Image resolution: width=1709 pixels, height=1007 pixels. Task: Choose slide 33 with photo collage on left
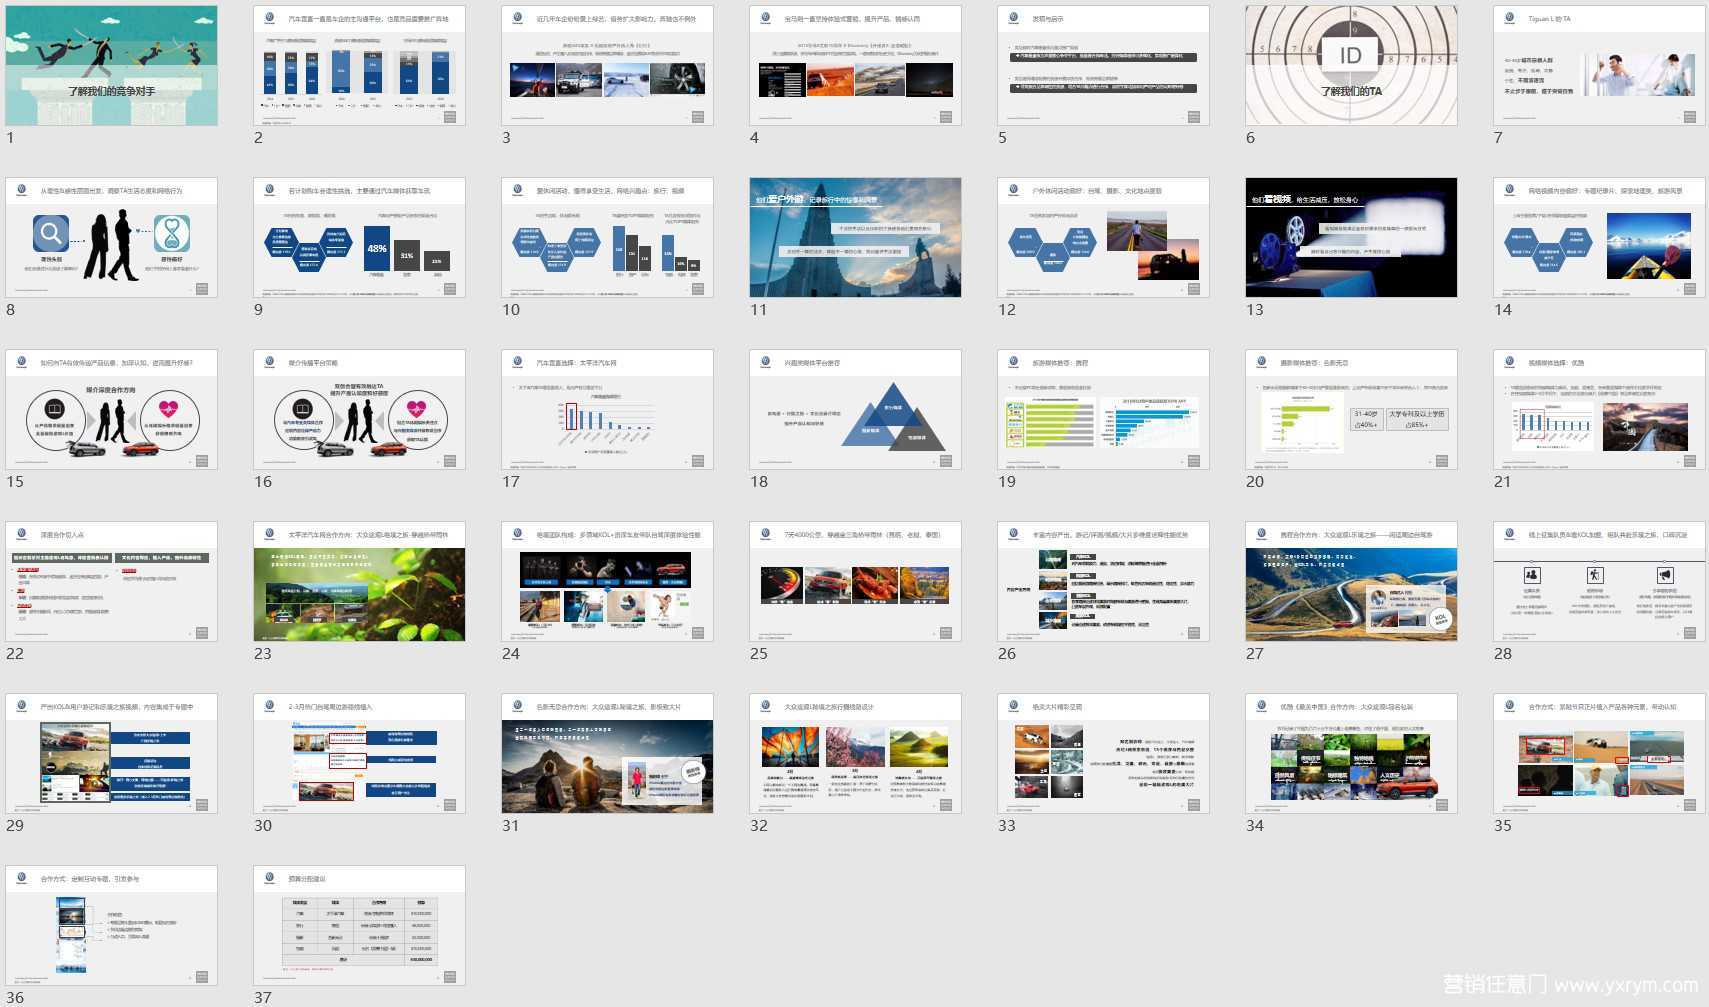coord(1103,753)
